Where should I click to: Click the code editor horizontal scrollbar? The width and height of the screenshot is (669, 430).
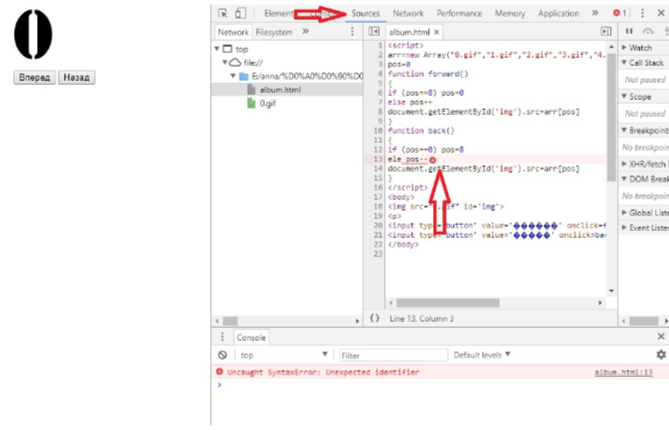pyautogui.click(x=448, y=302)
